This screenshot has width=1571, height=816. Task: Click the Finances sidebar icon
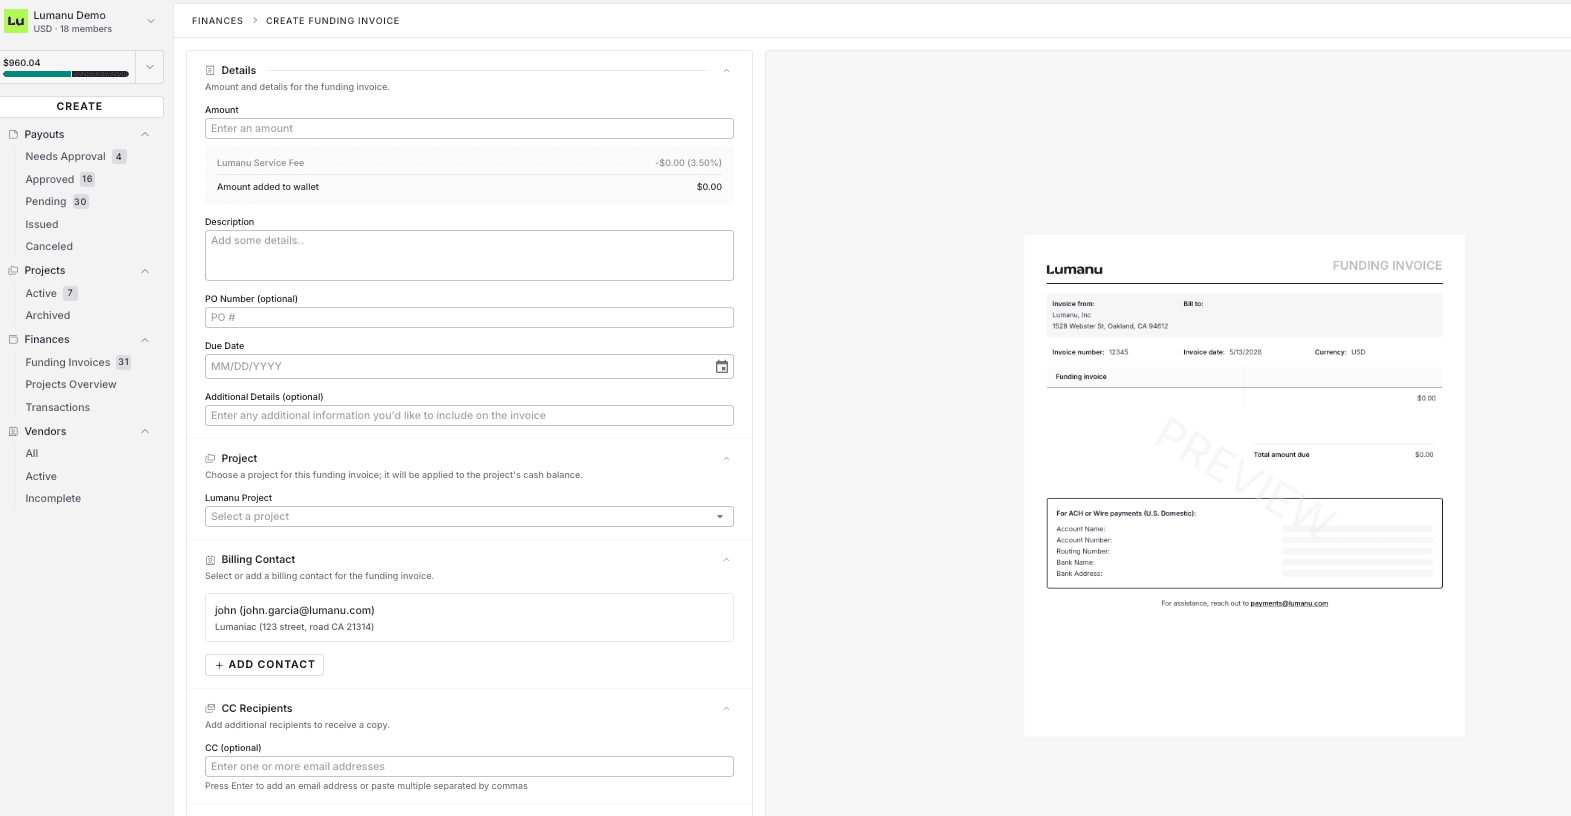click(x=13, y=339)
